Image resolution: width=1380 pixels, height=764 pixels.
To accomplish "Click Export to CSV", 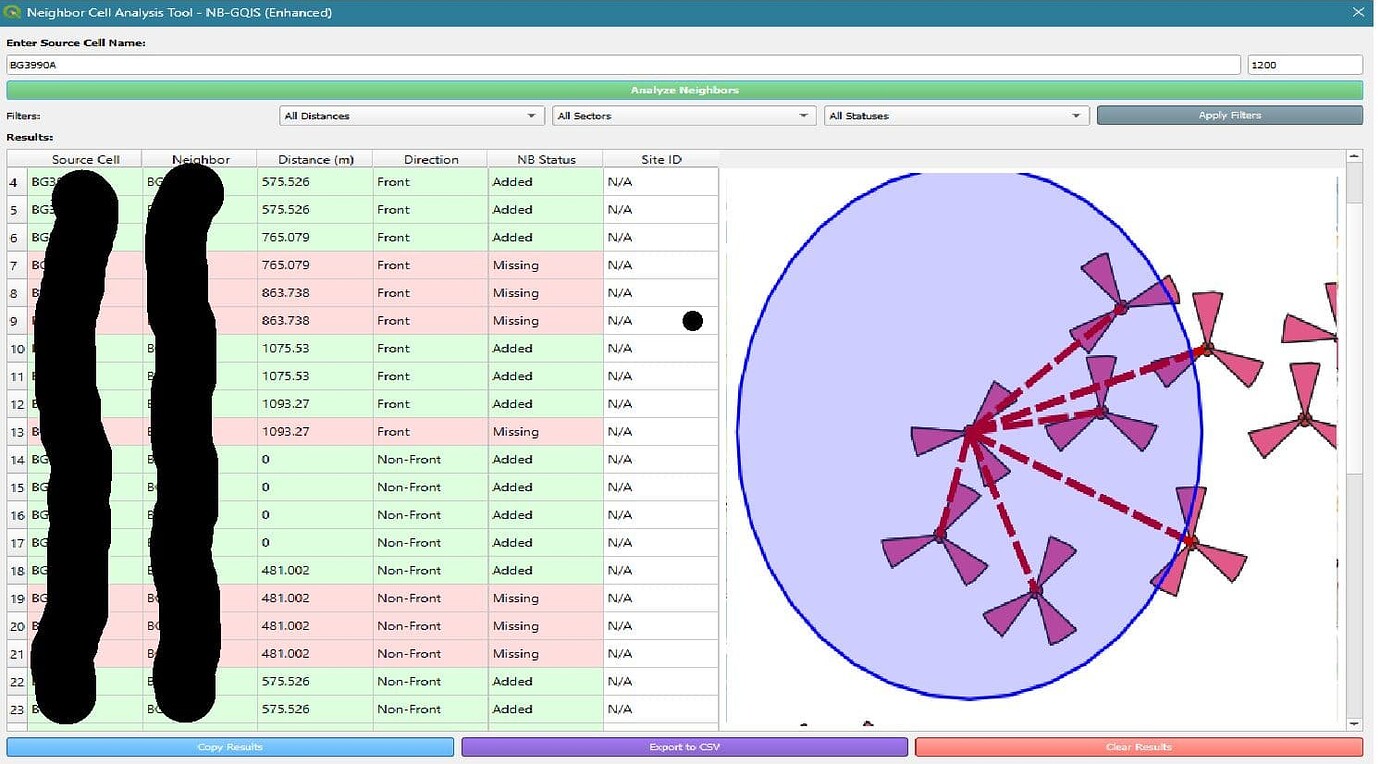I will pyautogui.click(x=684, y=747).
